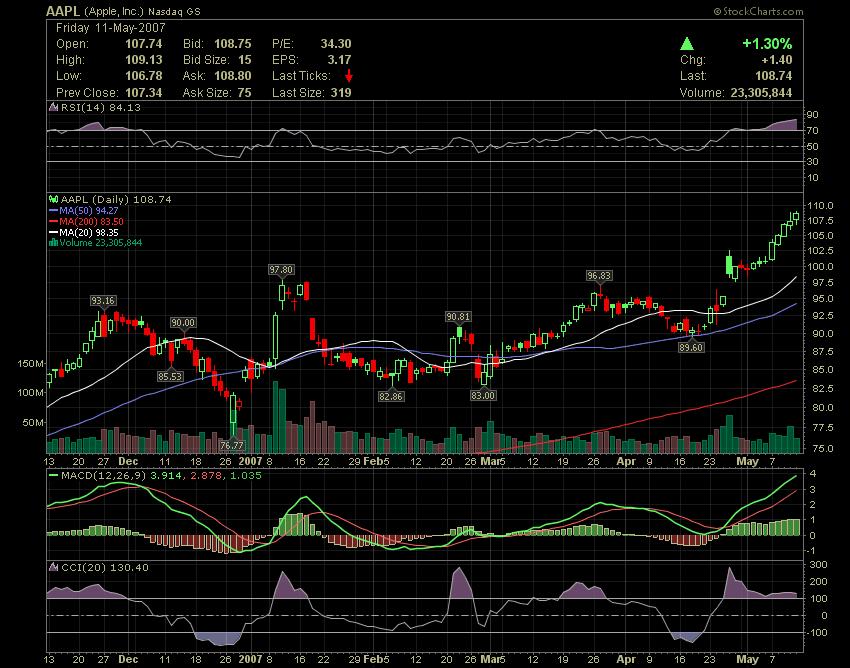Image resolution: width=850 pixels, height=668 pixels.
Task: Click the Prev Close value 107.34
Action: pyautogui.click(x=144, y=93)
